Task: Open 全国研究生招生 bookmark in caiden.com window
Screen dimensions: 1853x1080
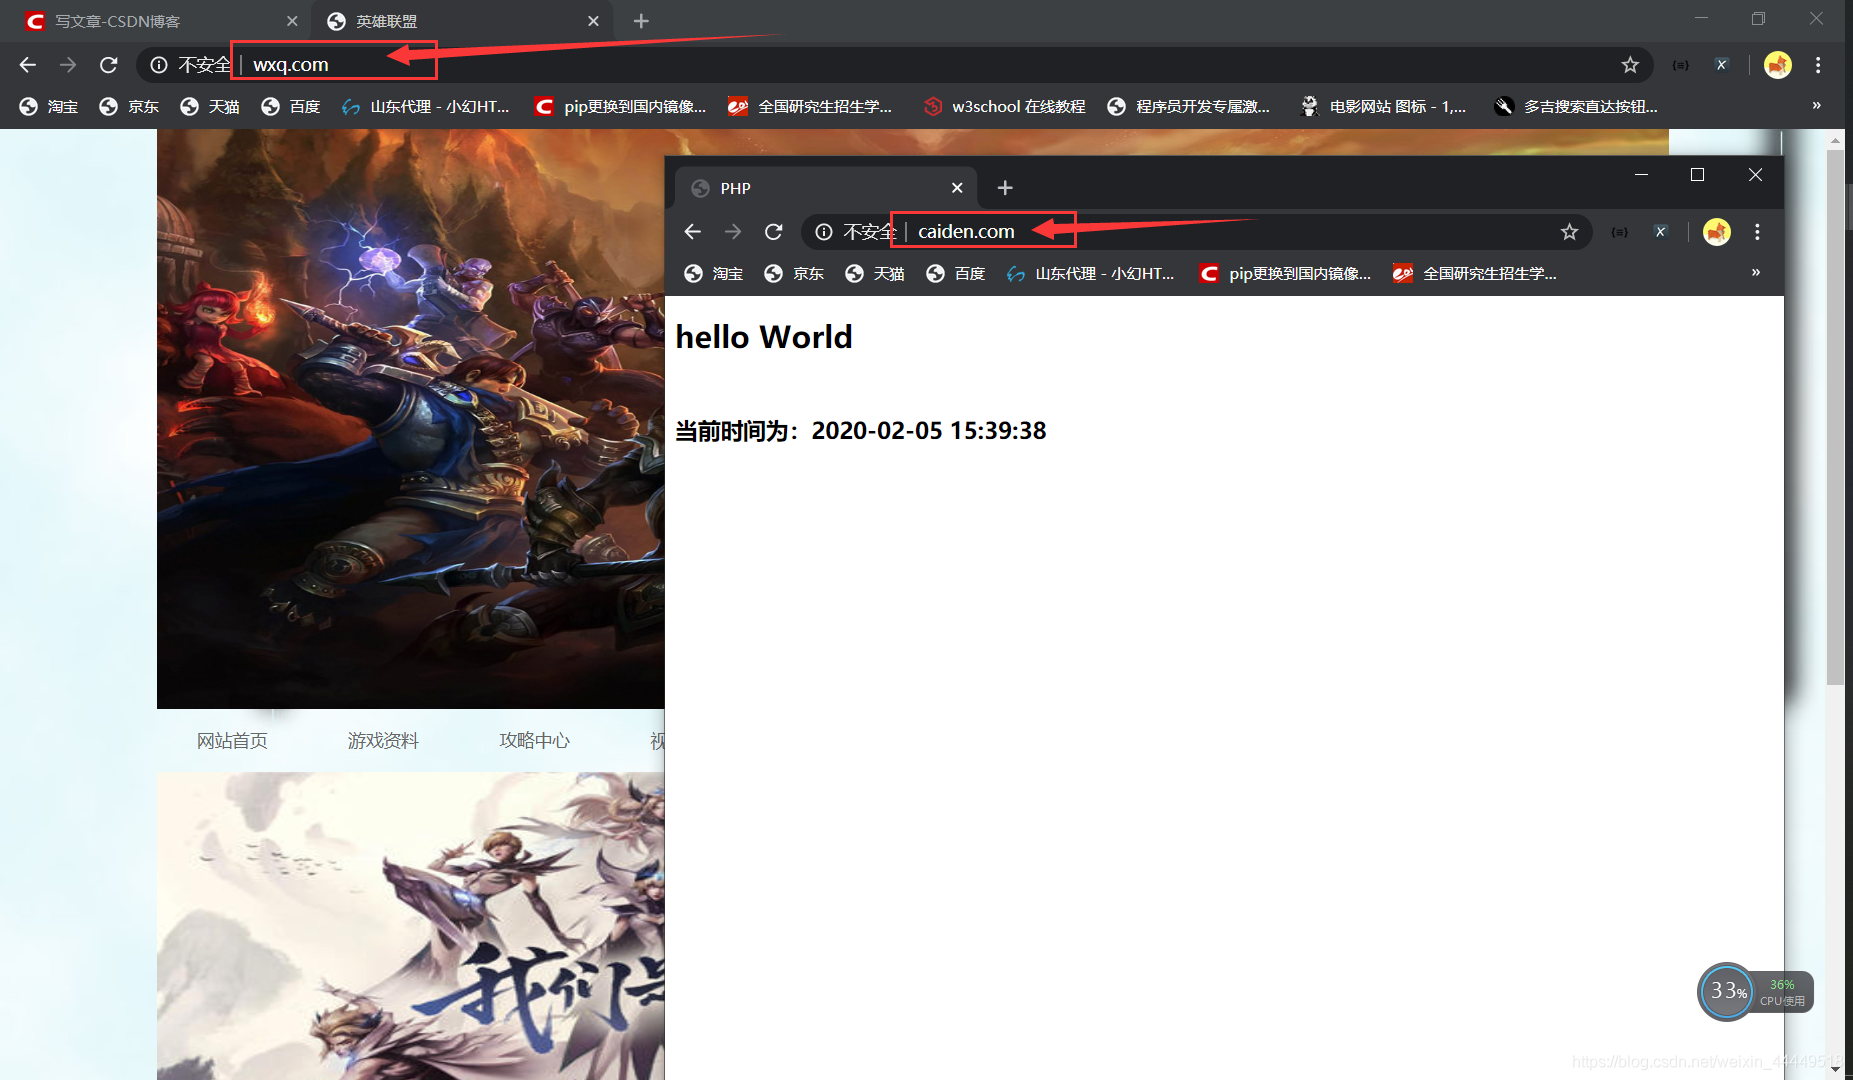Action: [1475, 274]
